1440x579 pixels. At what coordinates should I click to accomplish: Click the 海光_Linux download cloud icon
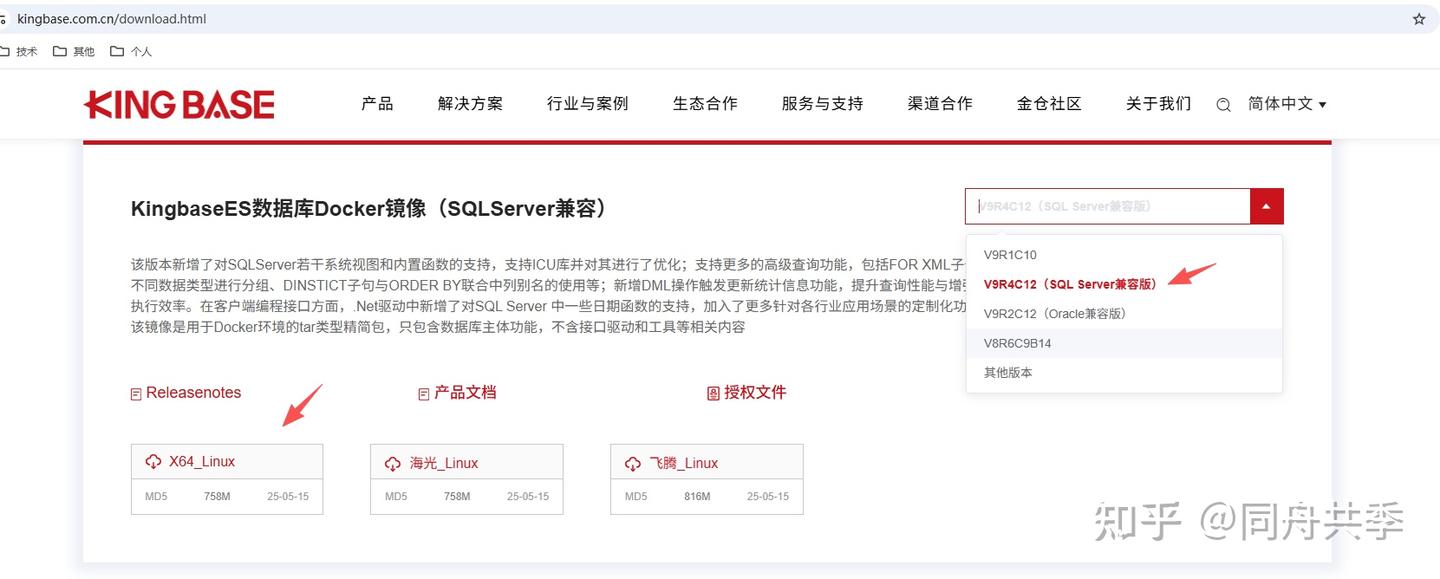[394, 462]
